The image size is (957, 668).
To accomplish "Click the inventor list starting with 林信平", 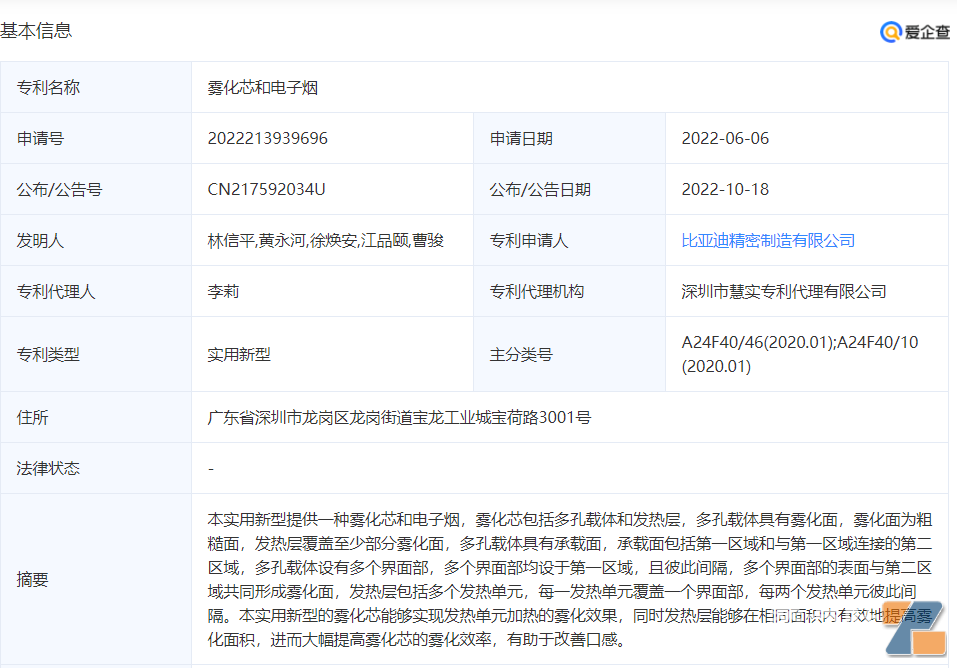I will (325, 240).
